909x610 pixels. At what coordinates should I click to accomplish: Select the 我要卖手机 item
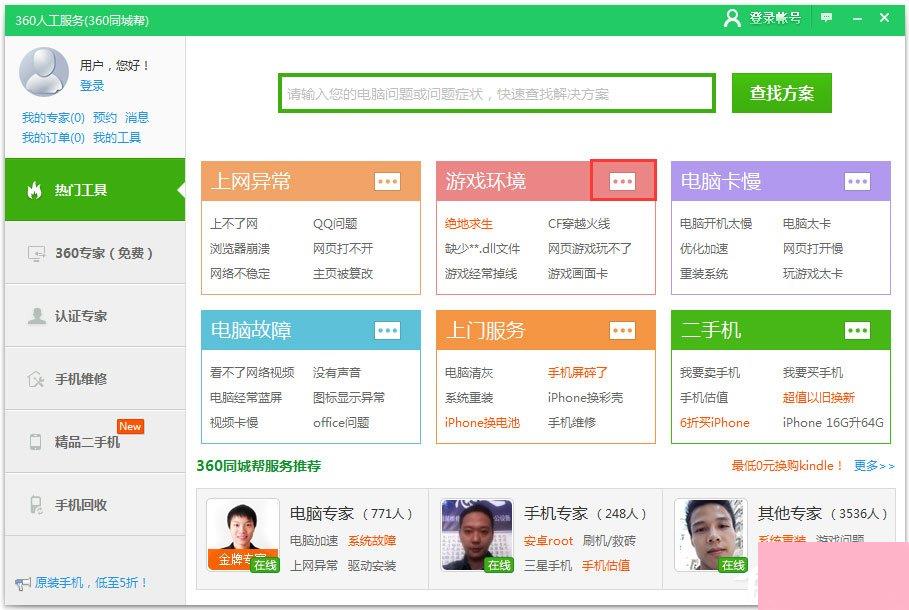point(710,373)
